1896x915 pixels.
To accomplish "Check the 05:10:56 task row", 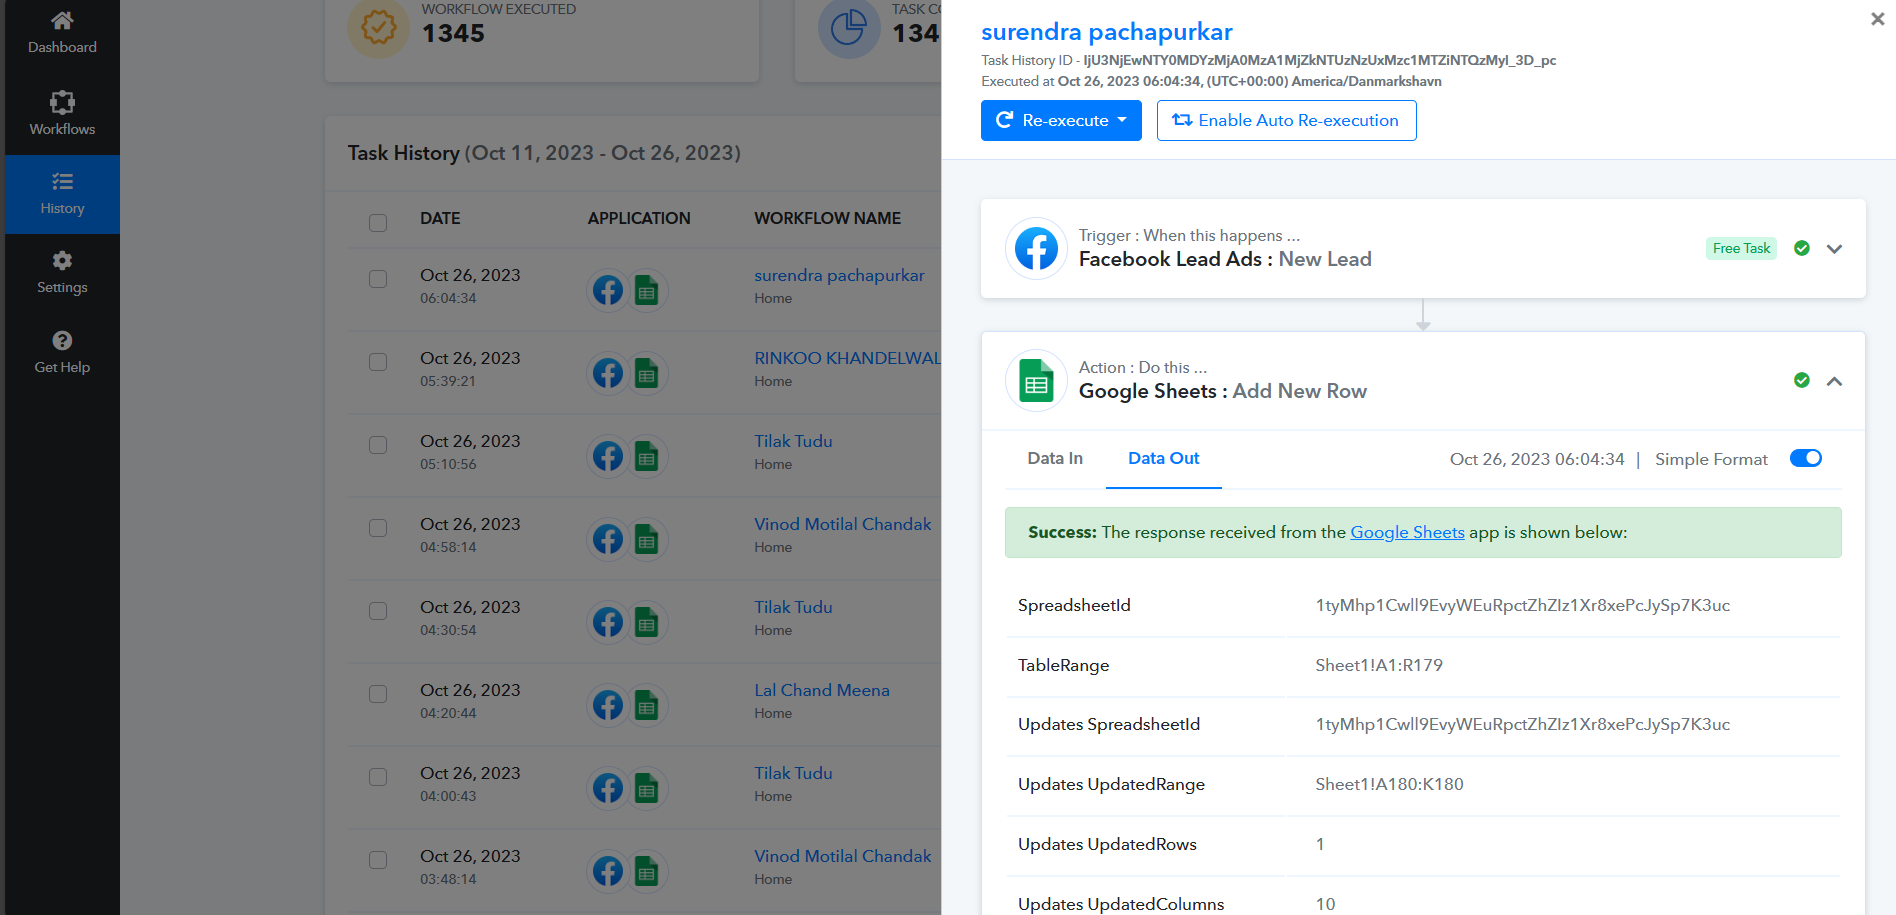I will [378, 445].
